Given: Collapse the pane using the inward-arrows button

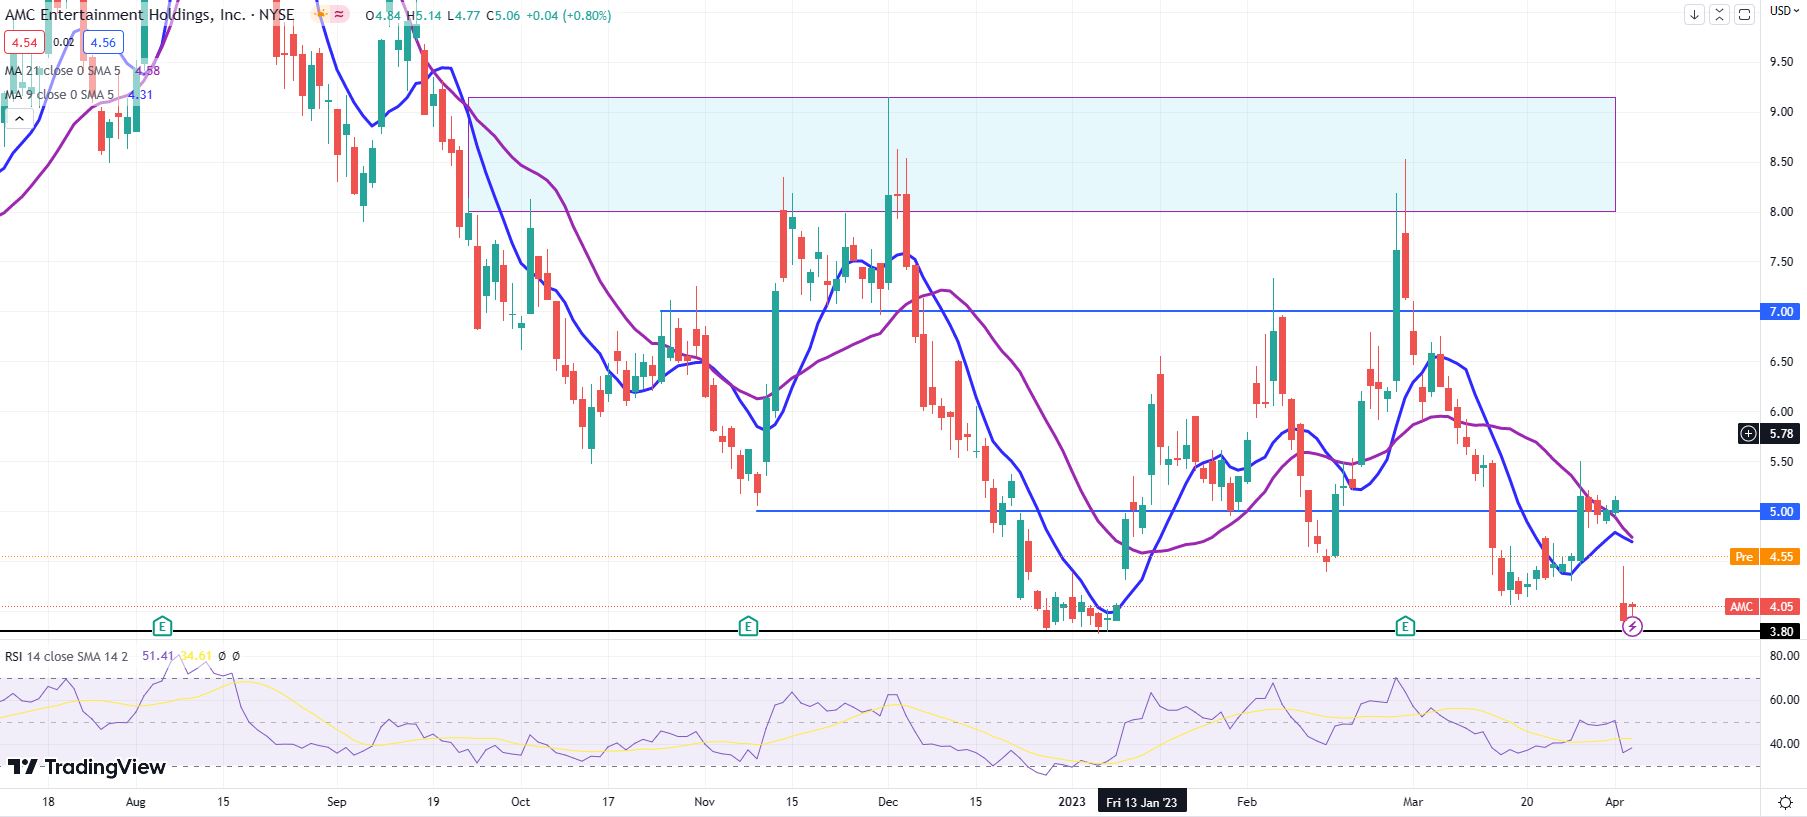Looking at the screenshot, I should [x=1719, y=15].
